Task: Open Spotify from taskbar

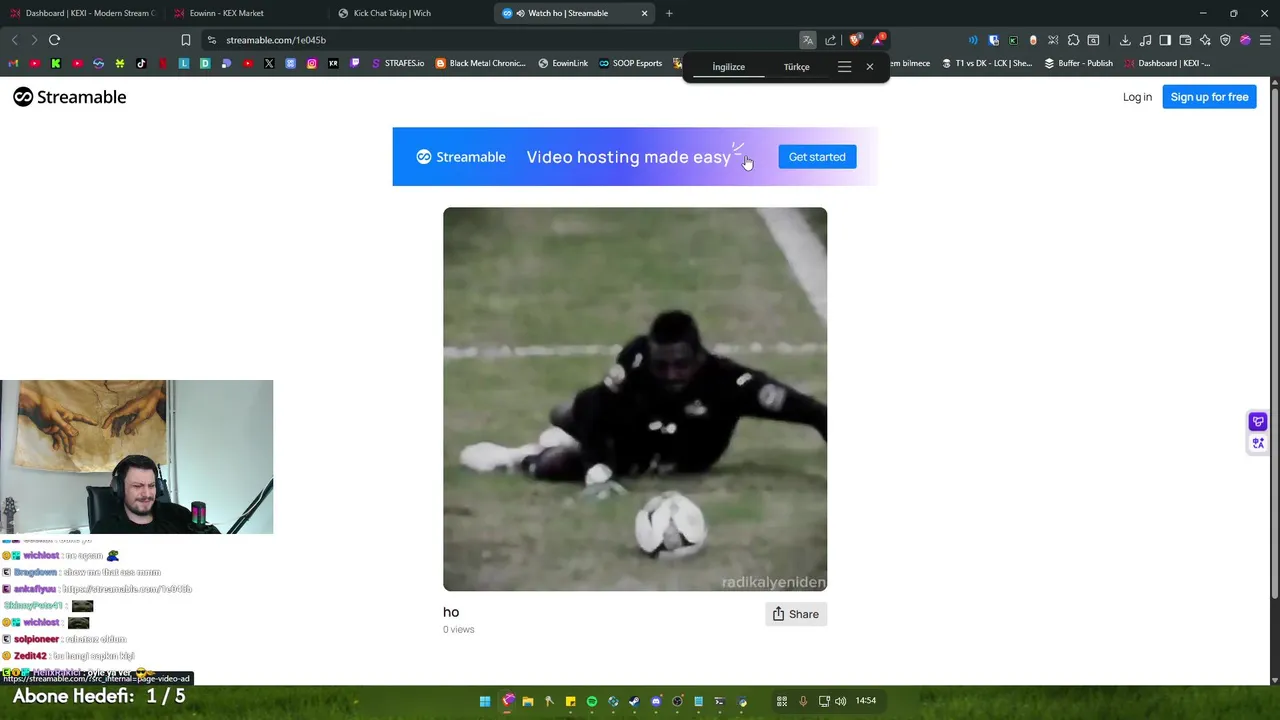Action: [592, 701]
